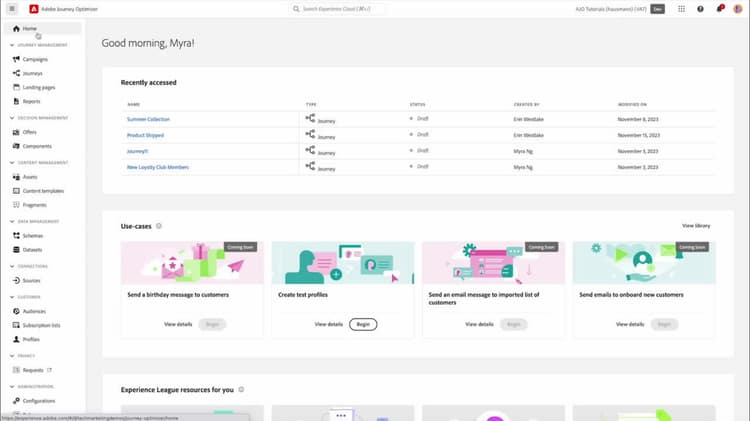Viewport: 750px width, 421px height.
Task: Click the Home icon in sidebar
Action: click(x=16, y=29)
